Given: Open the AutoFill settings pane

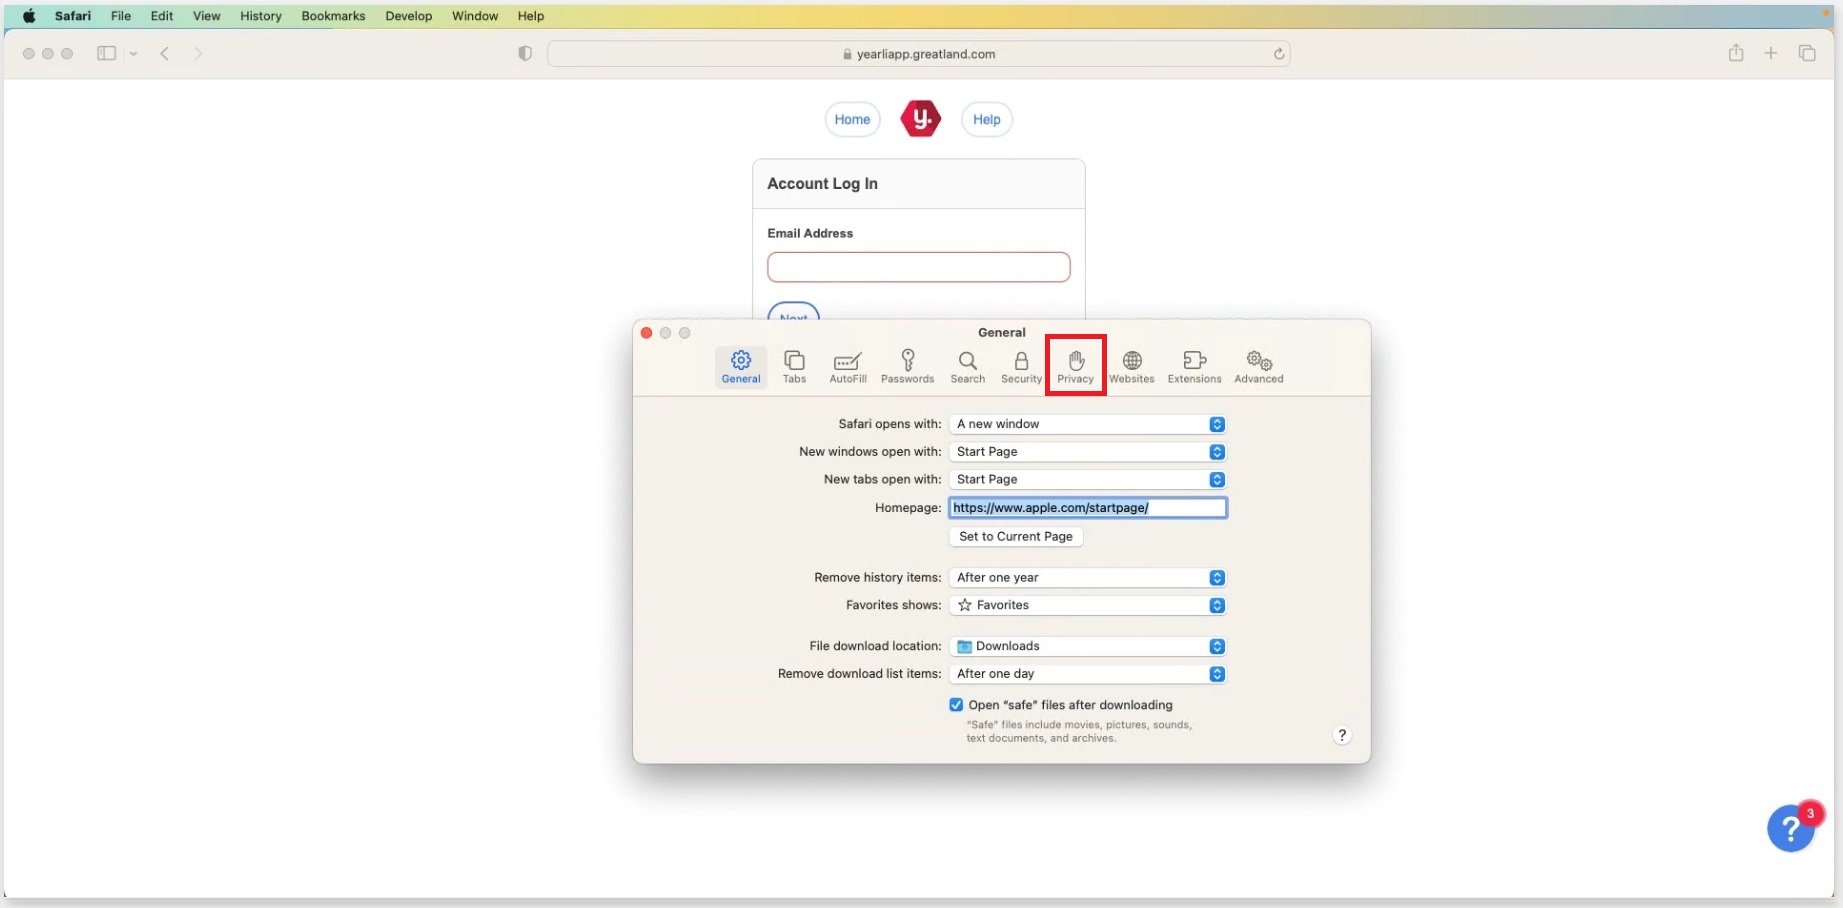Looking at the screenshot, I should [847, 366].
